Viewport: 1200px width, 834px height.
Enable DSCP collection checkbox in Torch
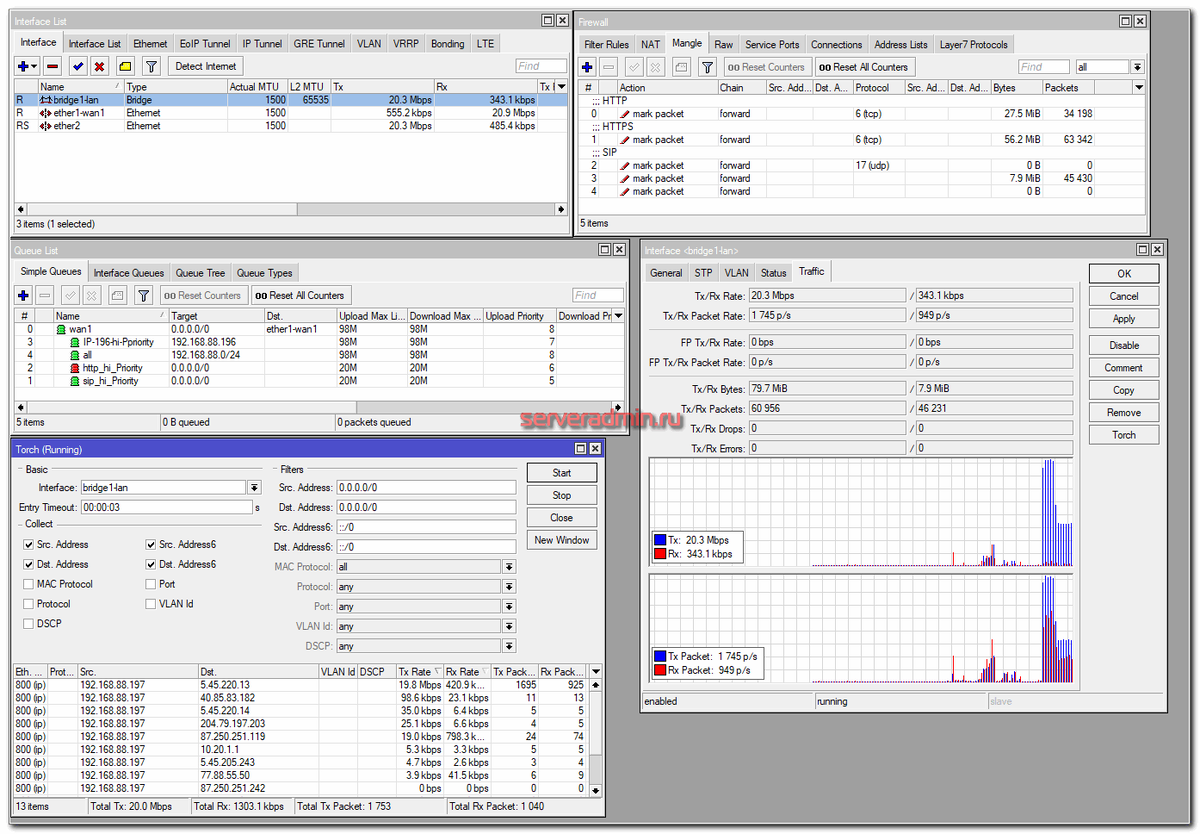[28, 624]
